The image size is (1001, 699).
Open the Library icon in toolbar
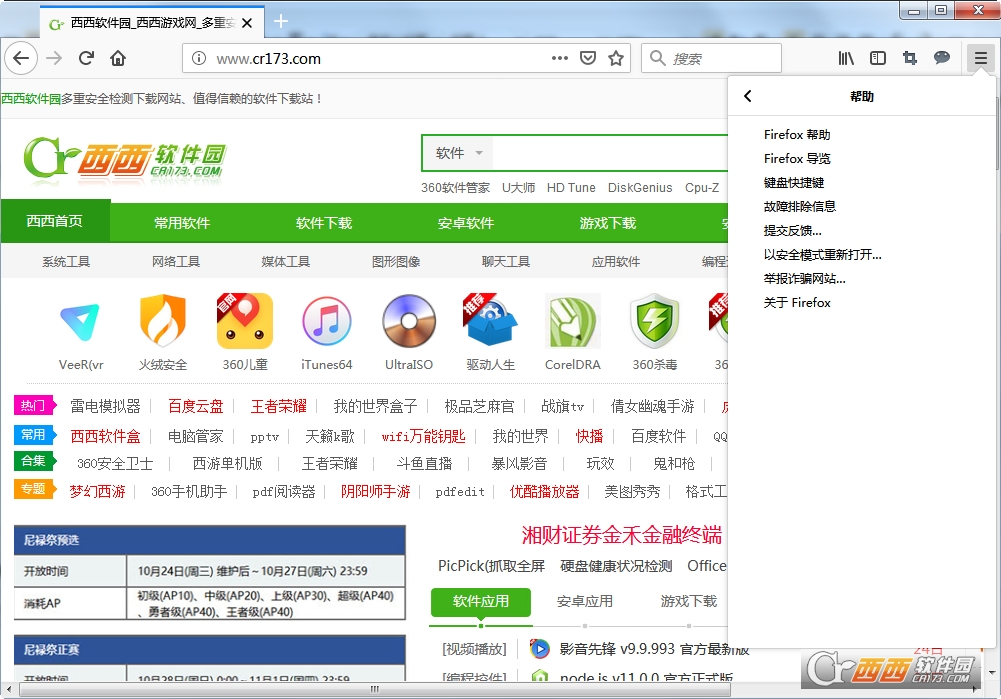click(846, 59)
